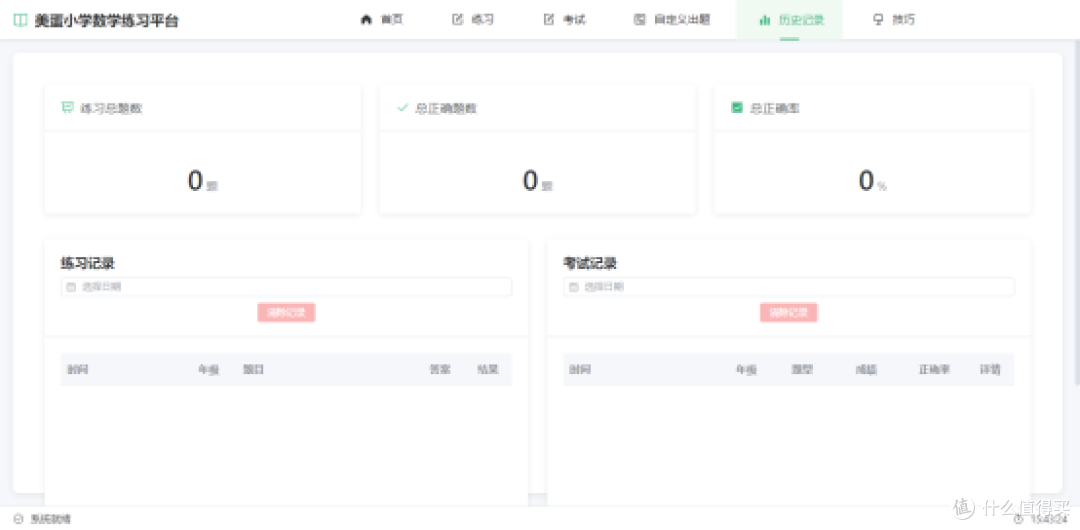
Task: Click the lightbulb icon beside 技巧
Action: click(878, 19)
